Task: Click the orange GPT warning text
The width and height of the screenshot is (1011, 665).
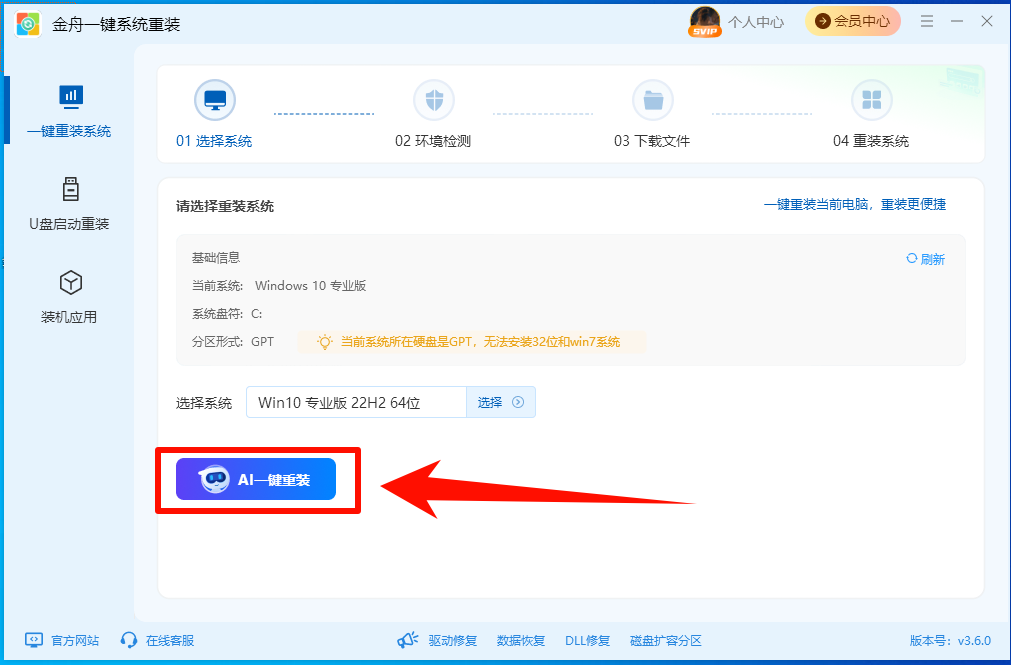Action: (x=480, y=342)
